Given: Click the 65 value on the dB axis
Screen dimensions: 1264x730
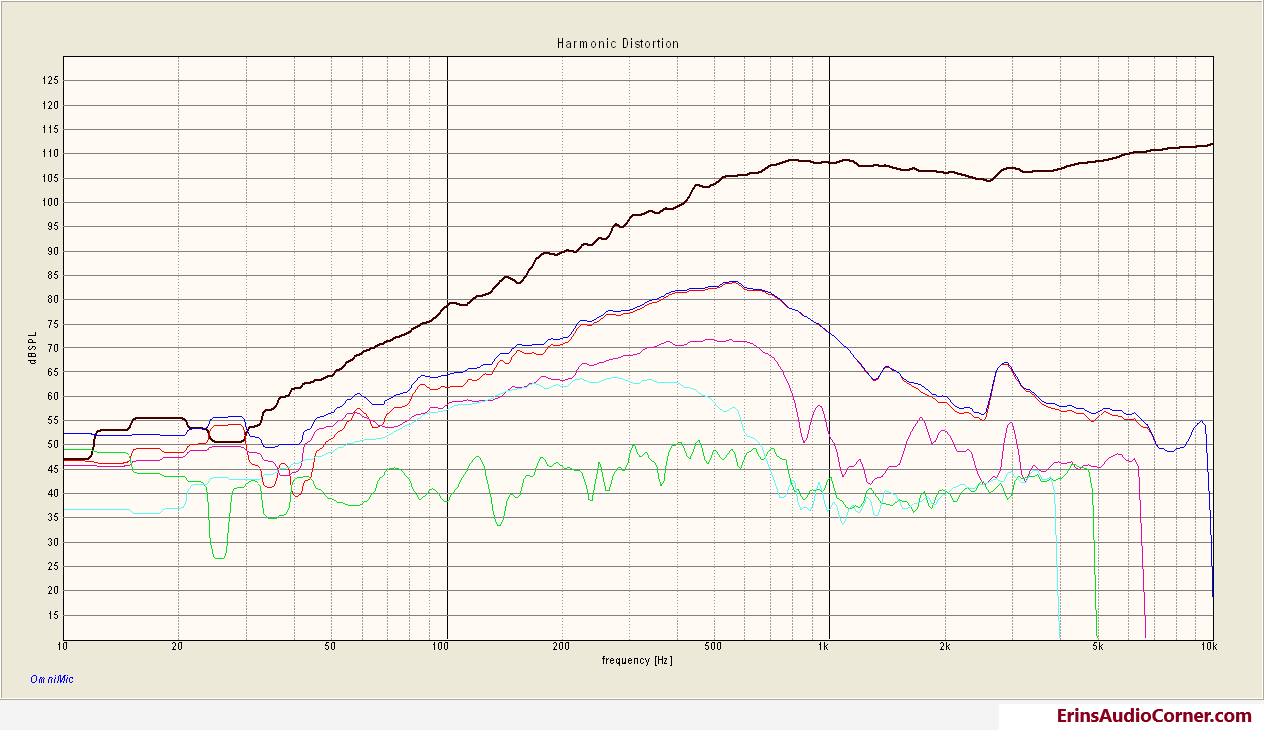Looking at the screenshot, I should tap(54, 372).
